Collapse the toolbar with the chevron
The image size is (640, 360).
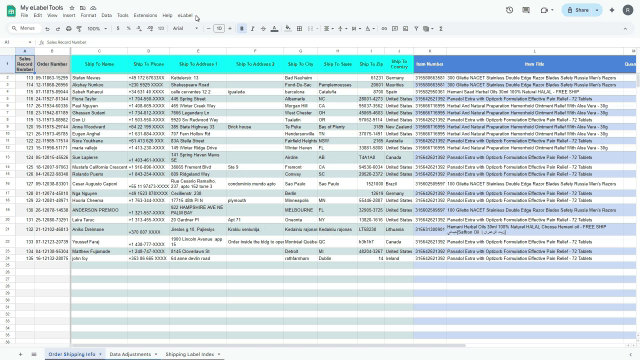pos(625,29)
